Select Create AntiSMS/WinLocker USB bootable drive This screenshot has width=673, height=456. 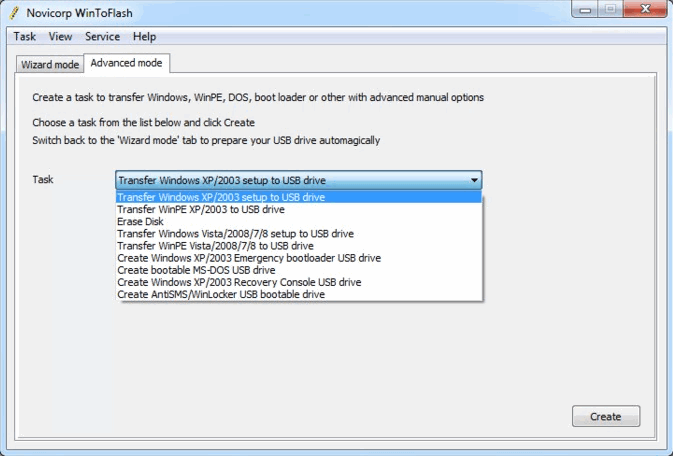(x=221, y=294)
